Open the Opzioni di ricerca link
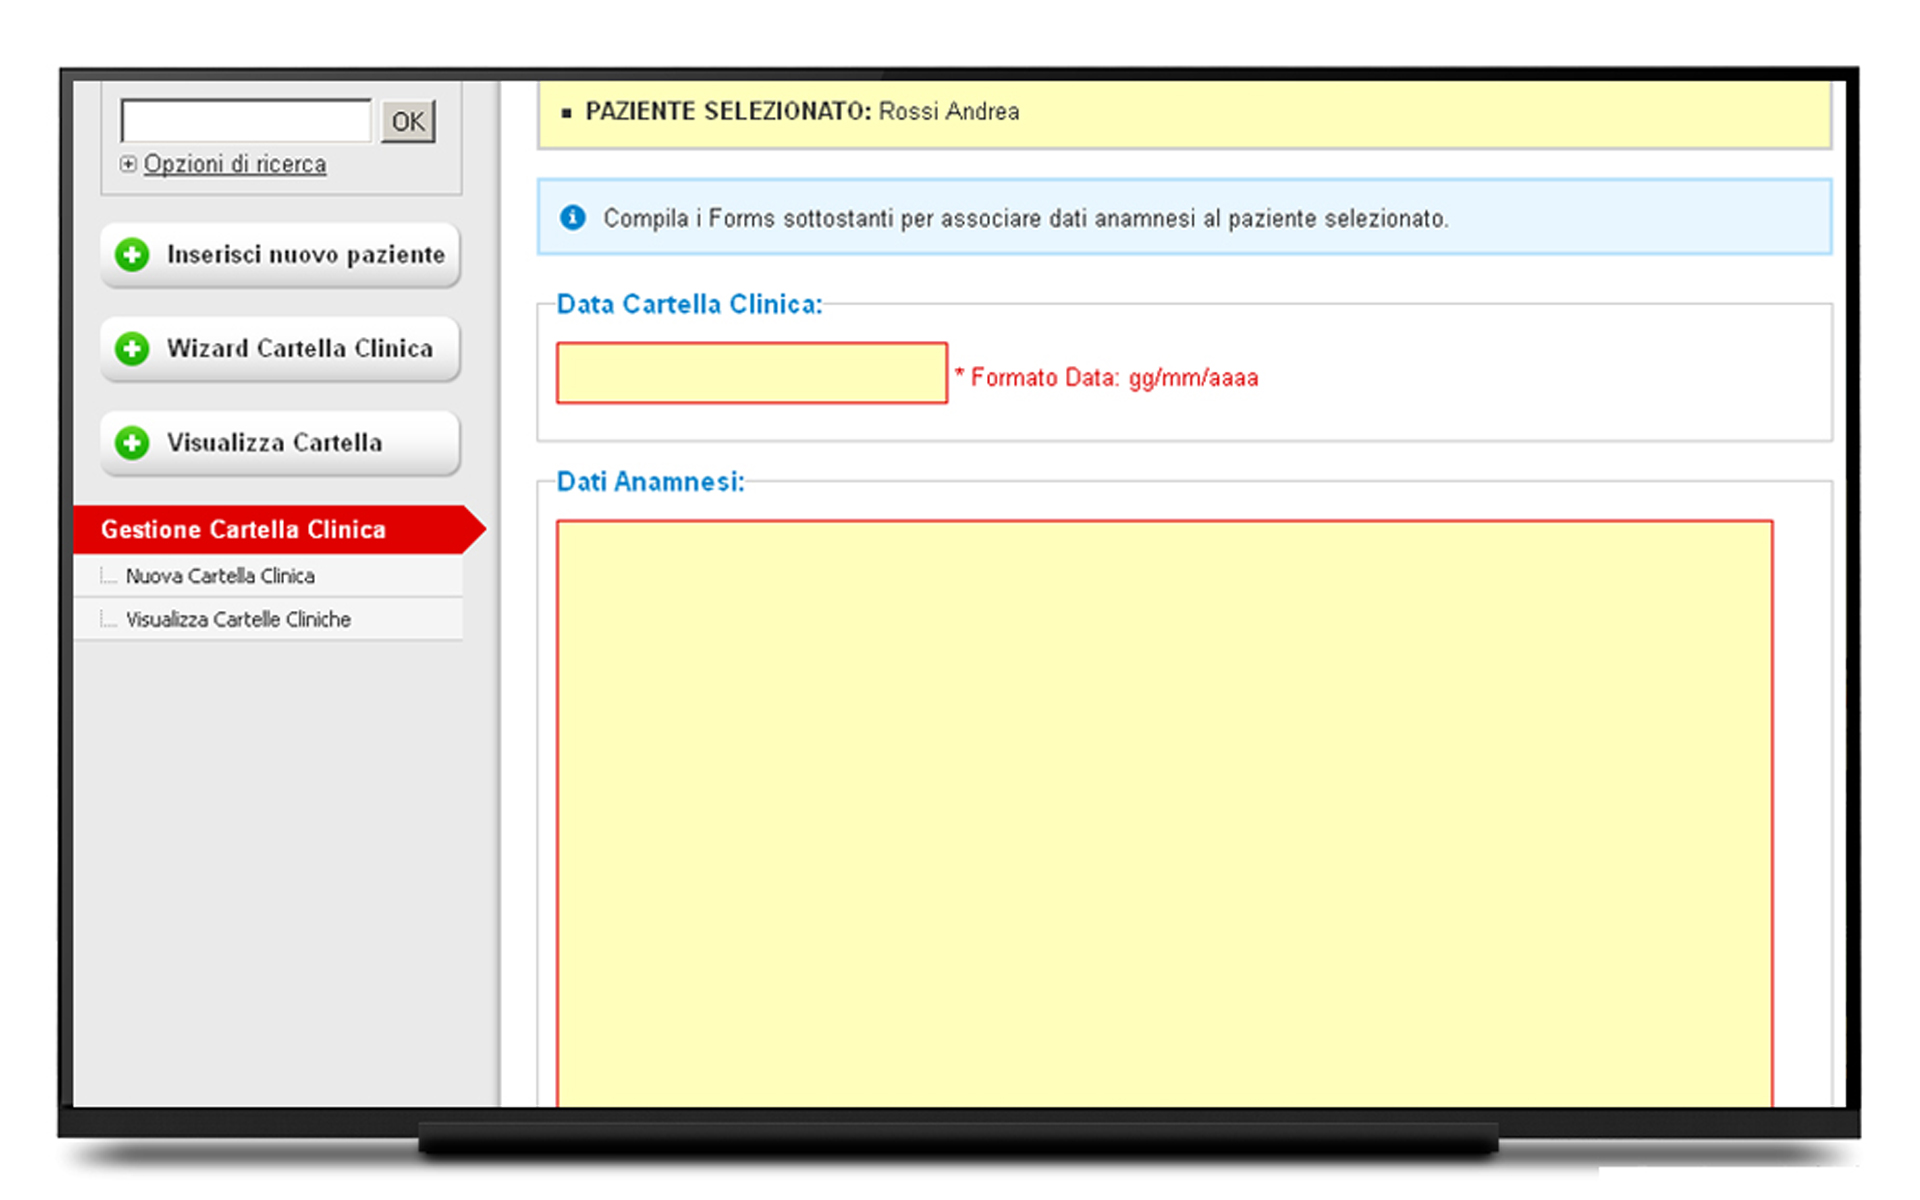Screen dimensions: 1920x1200 [235, 164]
